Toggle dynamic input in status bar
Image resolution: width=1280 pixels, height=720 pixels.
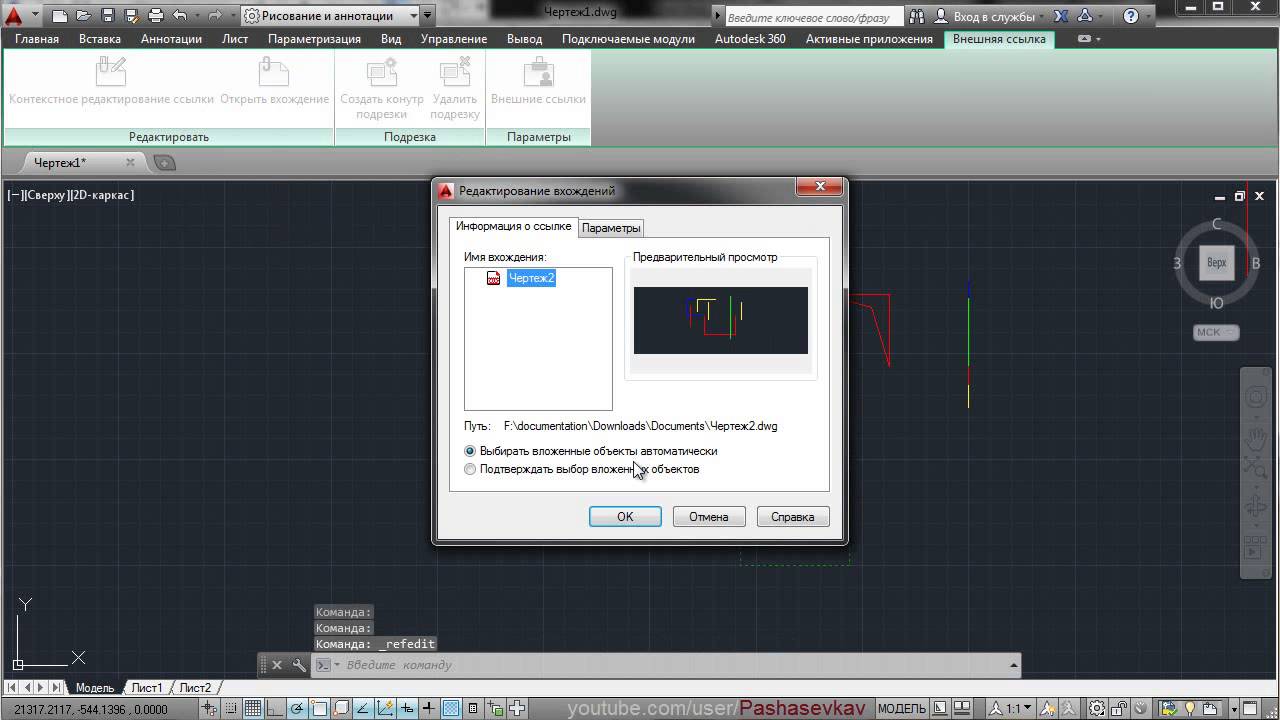pyautogui.click(x=407, y=708)
